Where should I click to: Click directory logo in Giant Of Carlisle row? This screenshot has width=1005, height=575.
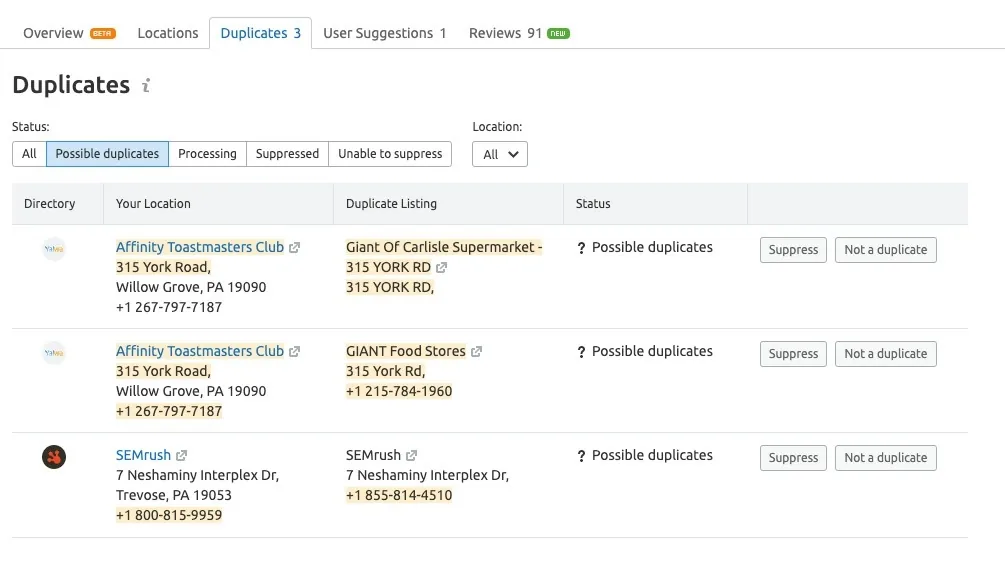tap(54, 249)
